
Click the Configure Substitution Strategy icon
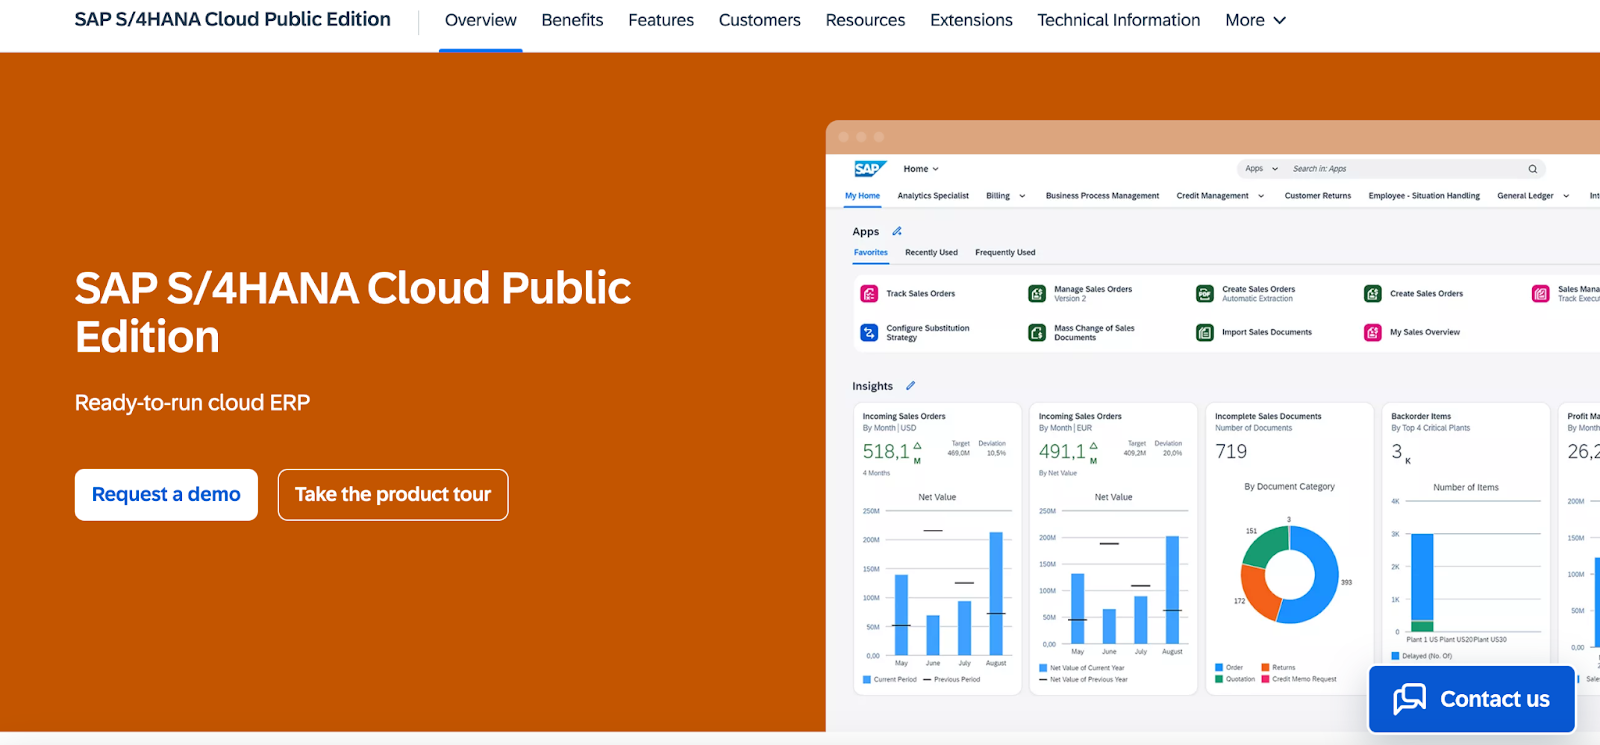869,333
